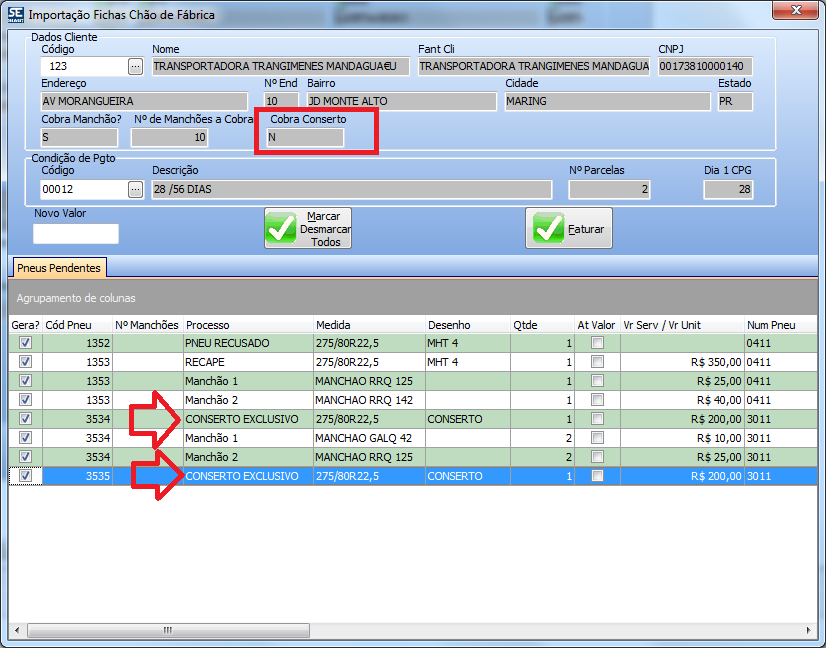Toggle Gera checkbox for selected 3535 row

point(26,476)
